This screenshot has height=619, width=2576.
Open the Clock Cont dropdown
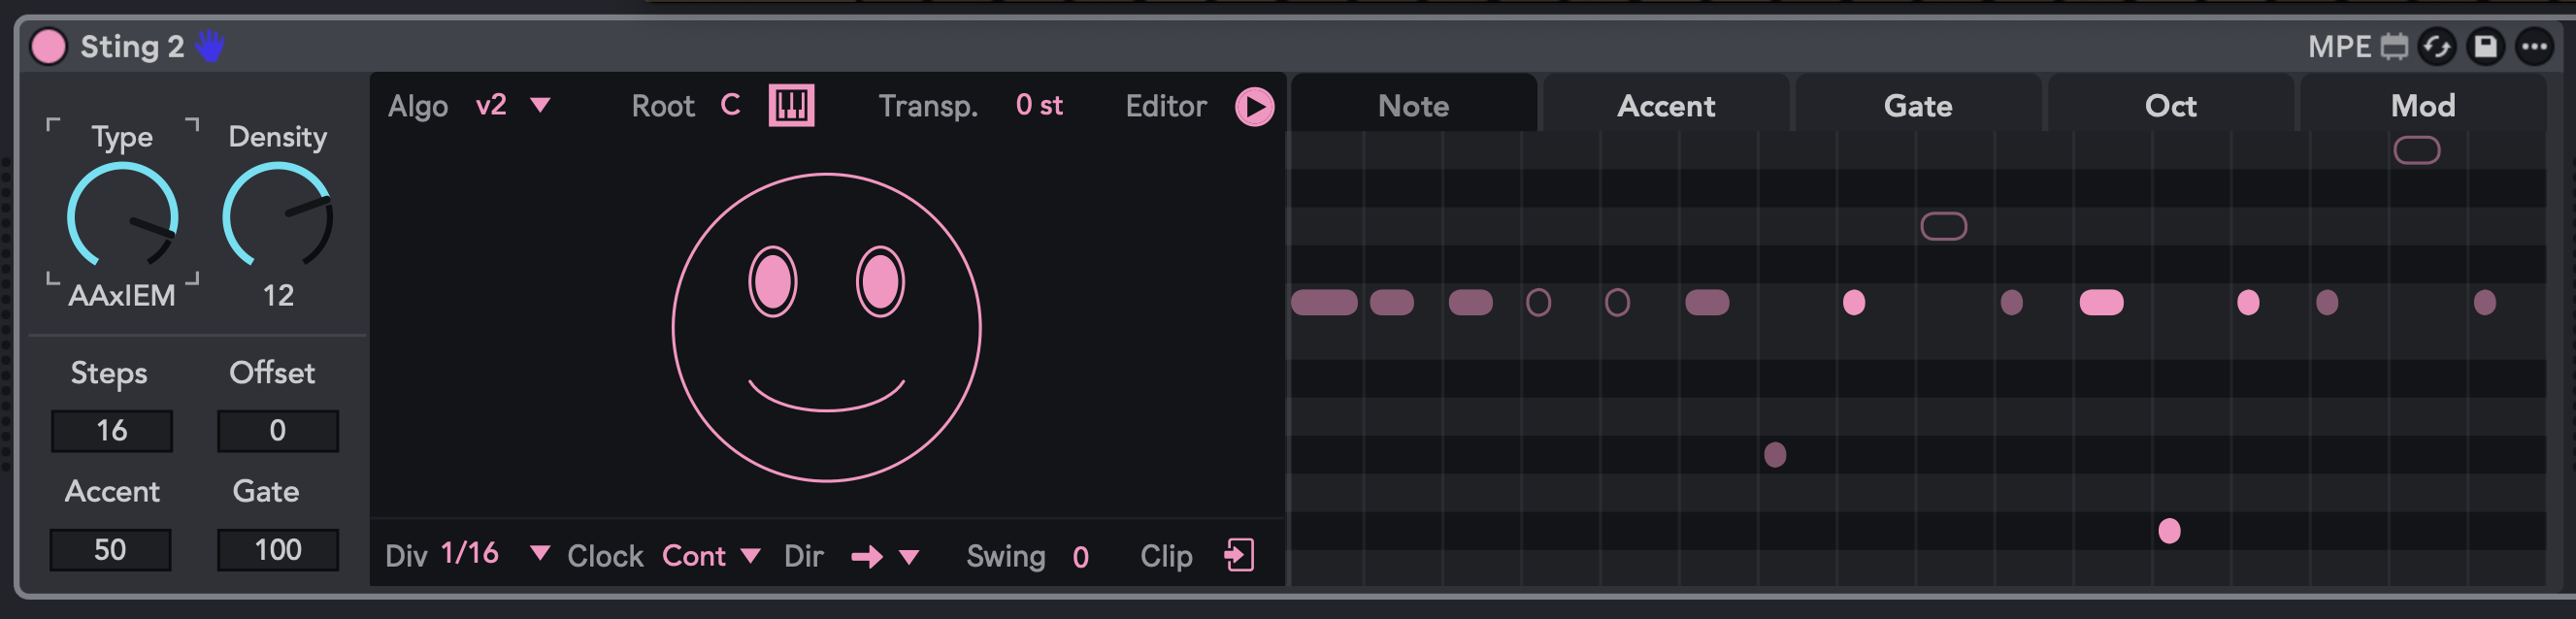(x=750, y=556)
